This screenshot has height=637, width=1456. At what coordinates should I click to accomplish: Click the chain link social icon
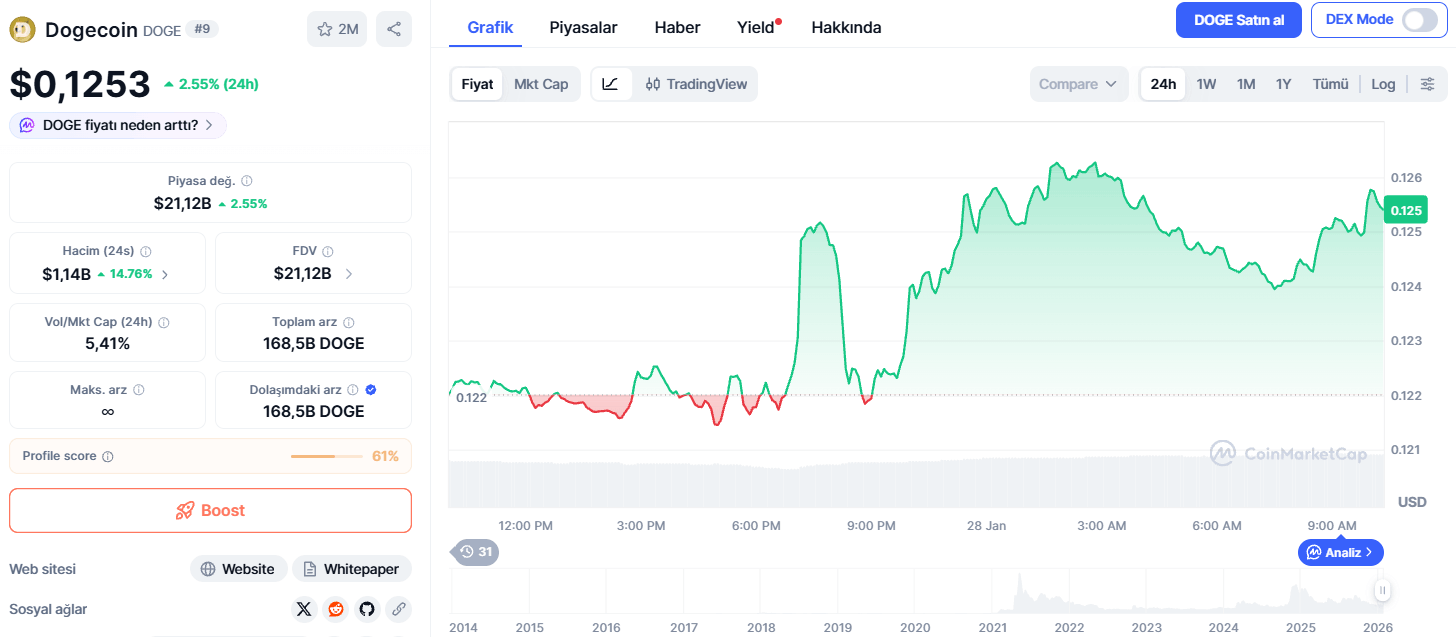point(398,609)
